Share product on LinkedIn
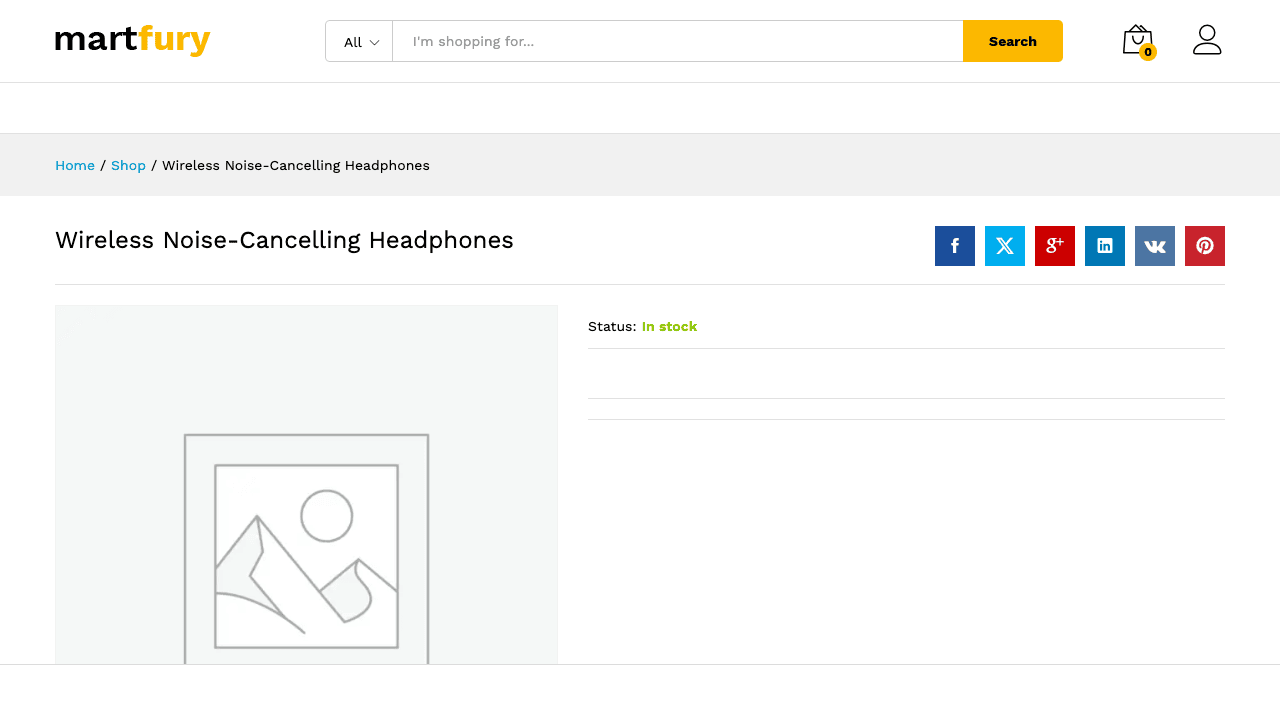Image resolution: width=1280 pixels, height=720 pixels. [1105, 246]
